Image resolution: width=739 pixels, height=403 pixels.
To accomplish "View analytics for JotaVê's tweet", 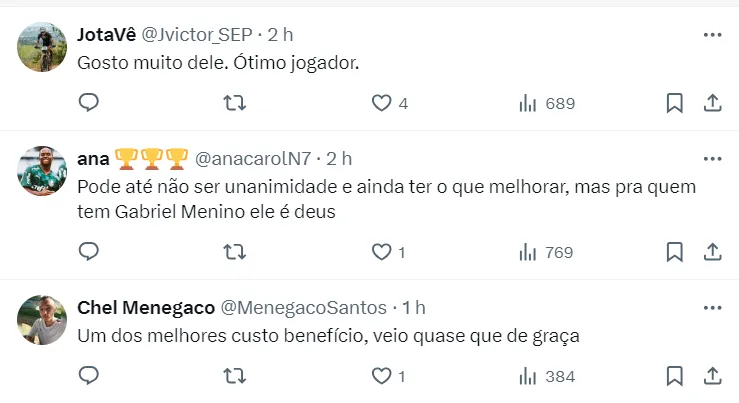I will [x=528, y=103].
